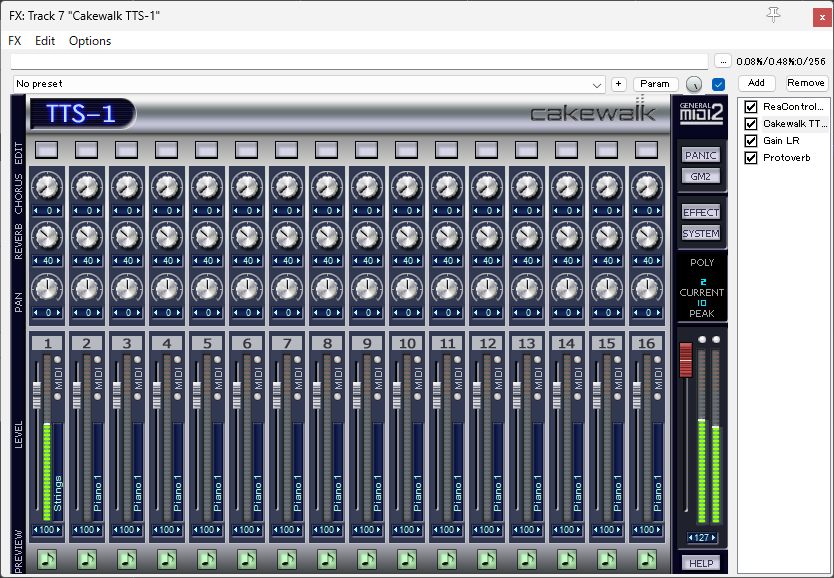Open the Edit menu
The image size is (834, 578).
pyautogui.click(x=45, y=41)
